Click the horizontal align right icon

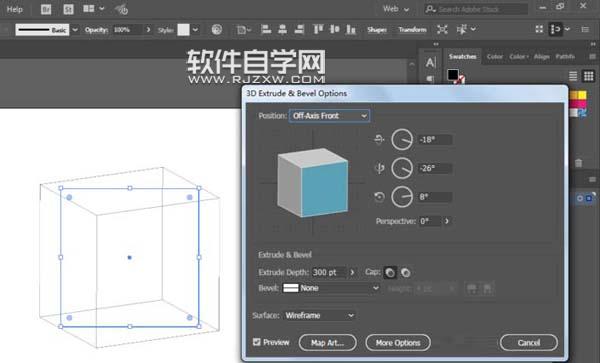300,29
